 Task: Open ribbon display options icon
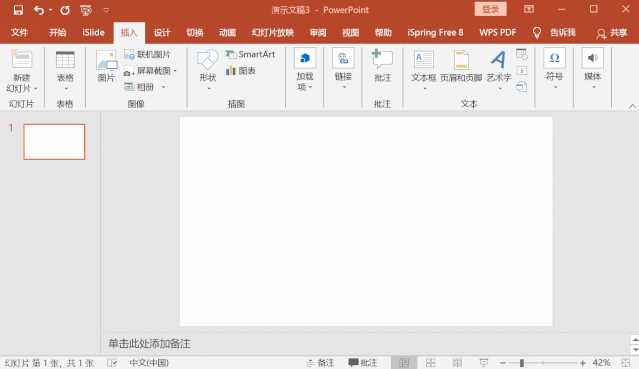[529, 9]
